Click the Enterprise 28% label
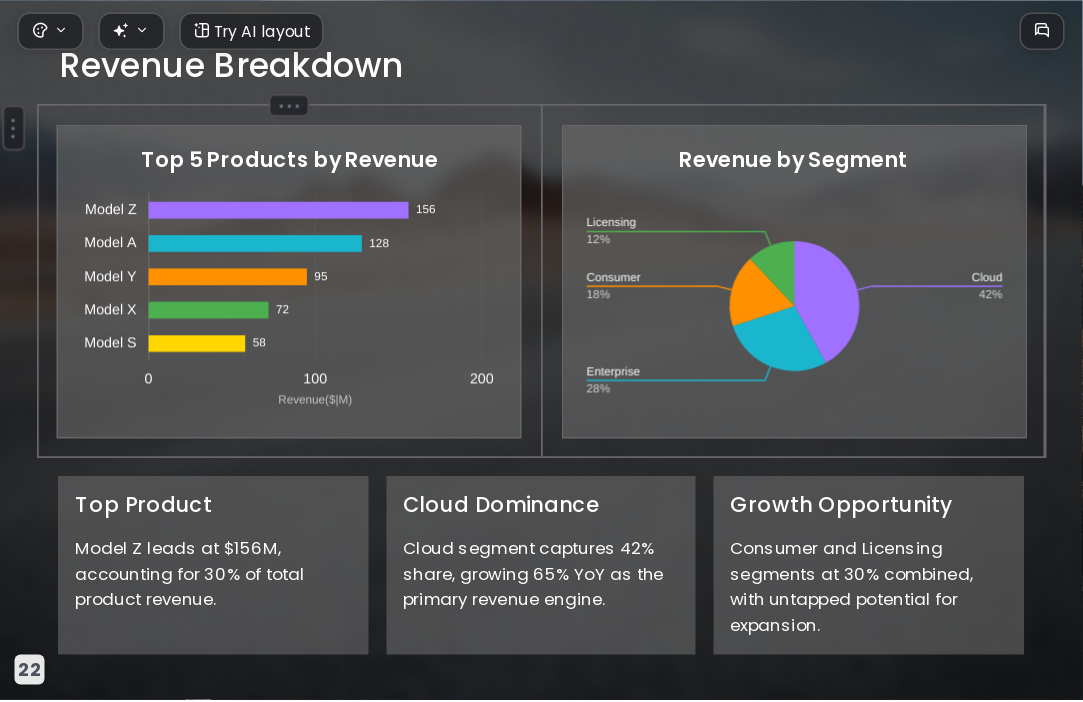 coord(613,380)
